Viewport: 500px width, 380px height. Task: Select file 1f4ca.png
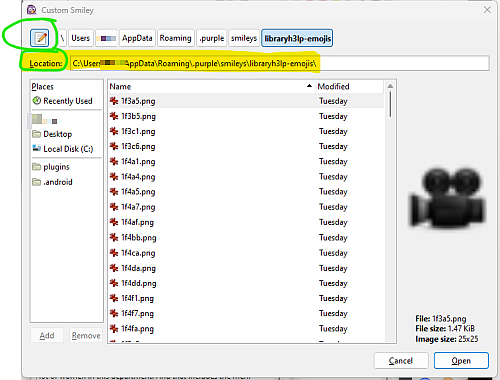click(x=246, y=253)
